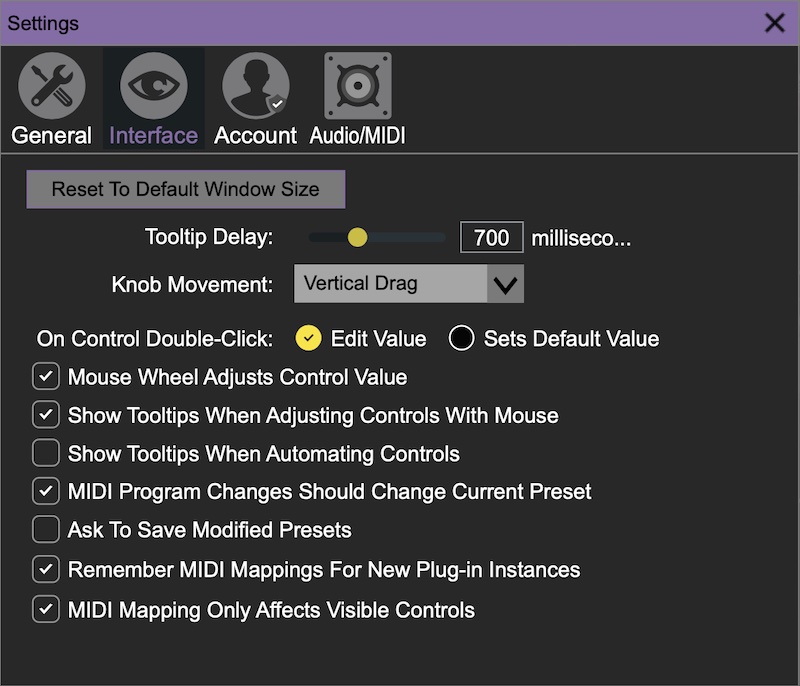Screen dimensions: 800x686
Task: Select the Edit Value radio button
Action: click(308, 339)
